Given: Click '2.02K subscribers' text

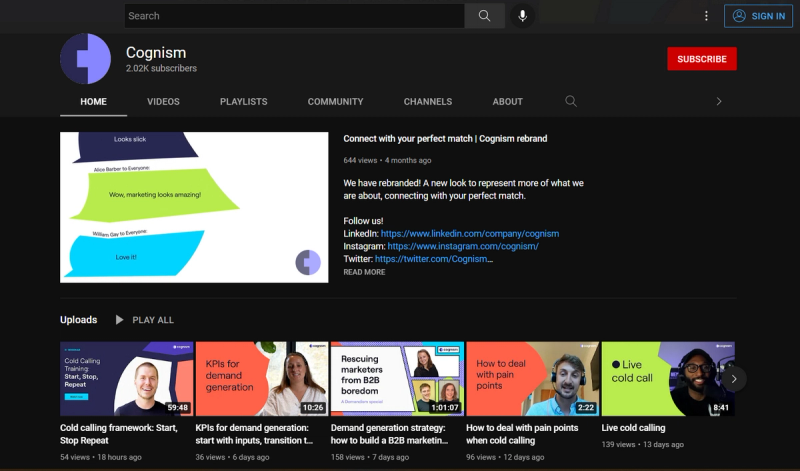Looking at the screenshot, I should (x=161, y=68).
